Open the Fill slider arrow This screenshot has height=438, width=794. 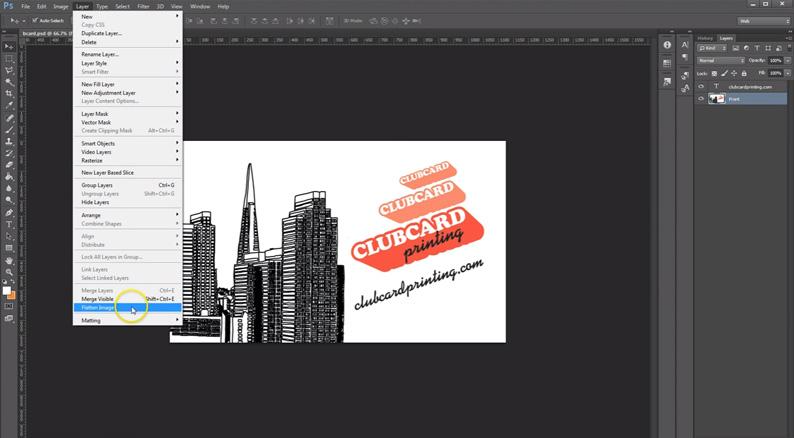[787, 73]
